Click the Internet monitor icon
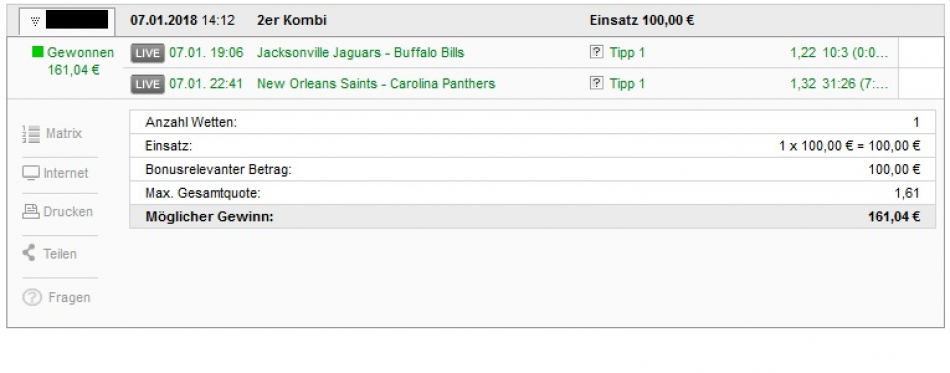The image size is (950, 373). pos(31,173)
